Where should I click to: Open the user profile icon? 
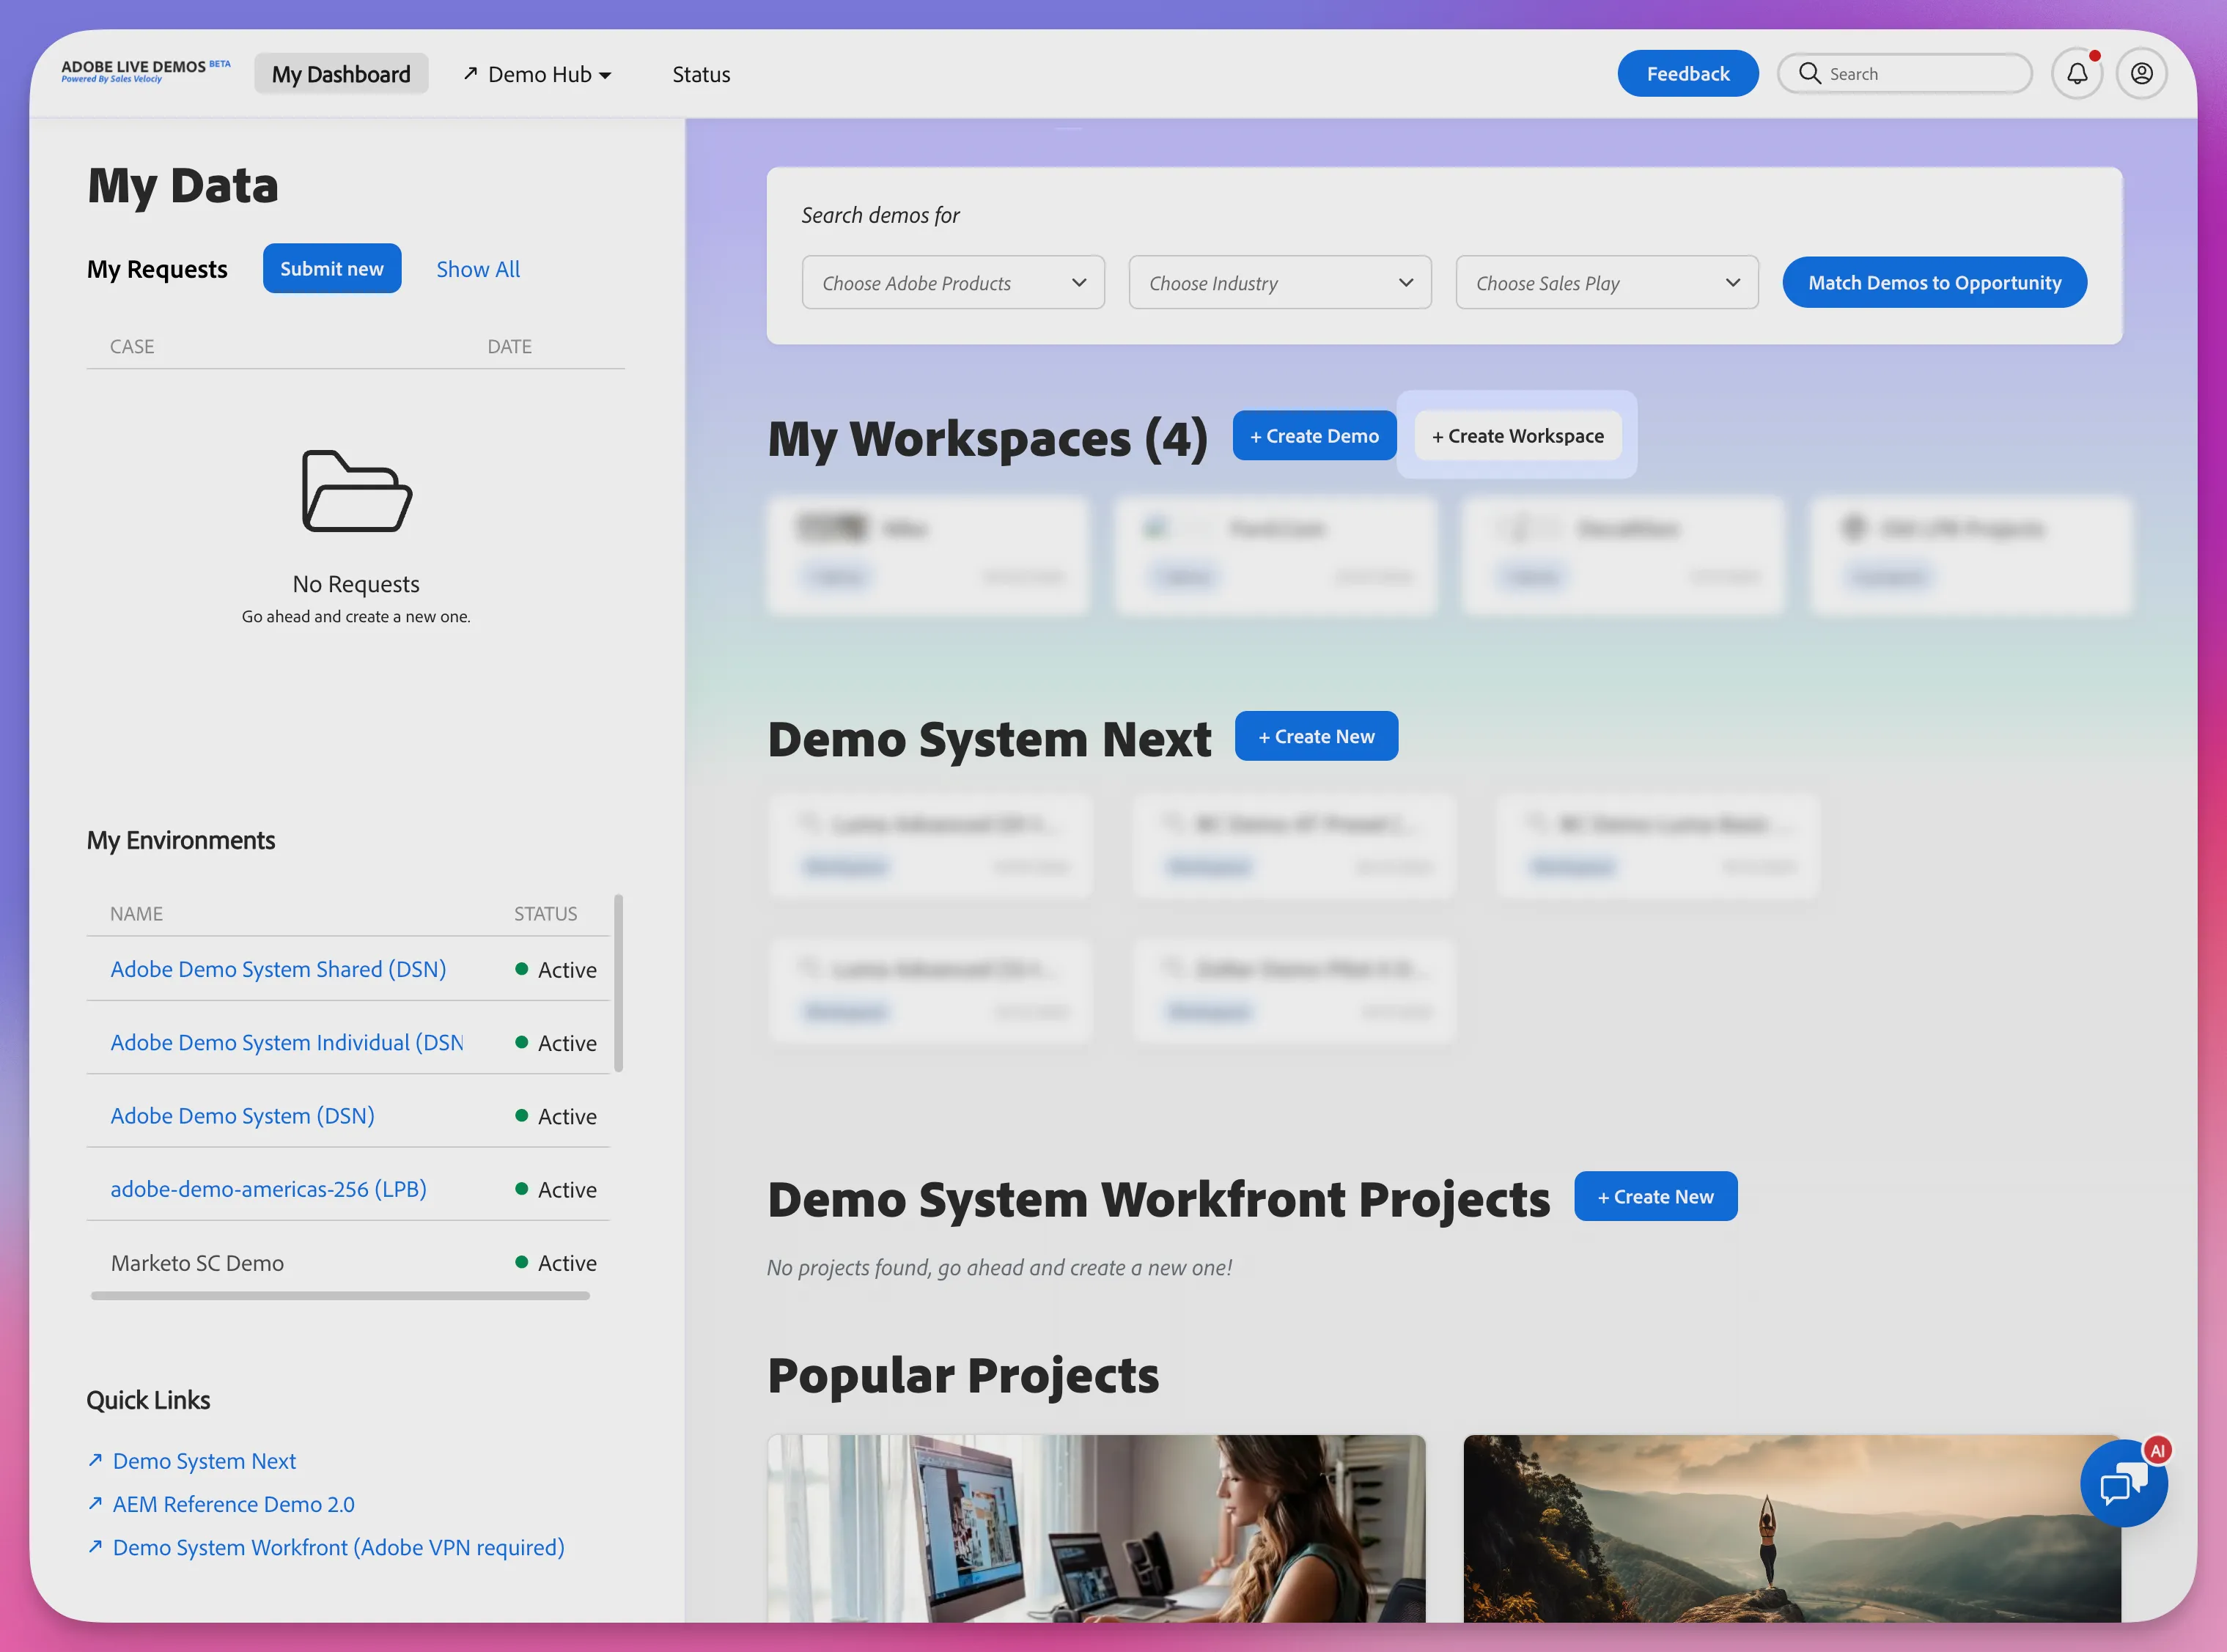[x=2141, y=74]
